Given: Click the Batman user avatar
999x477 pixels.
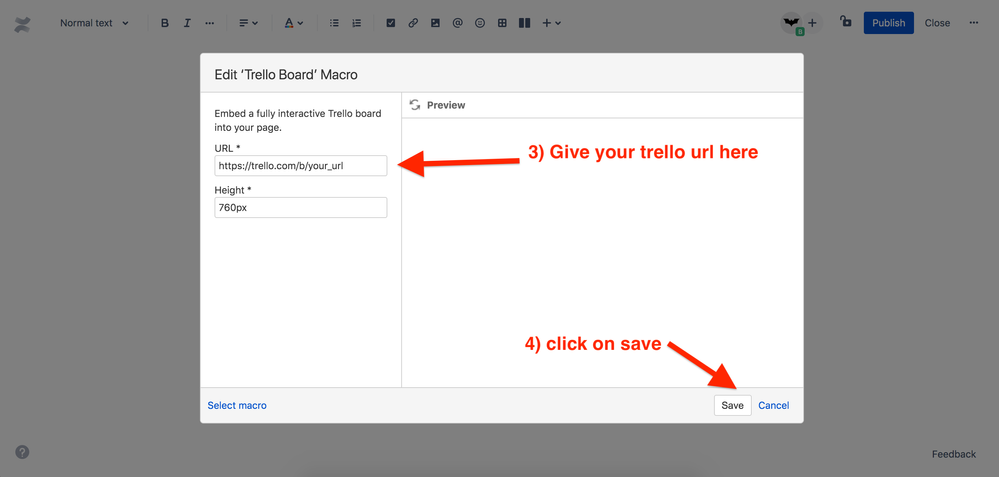Looking at the screenshot, I should coord(791,23).
